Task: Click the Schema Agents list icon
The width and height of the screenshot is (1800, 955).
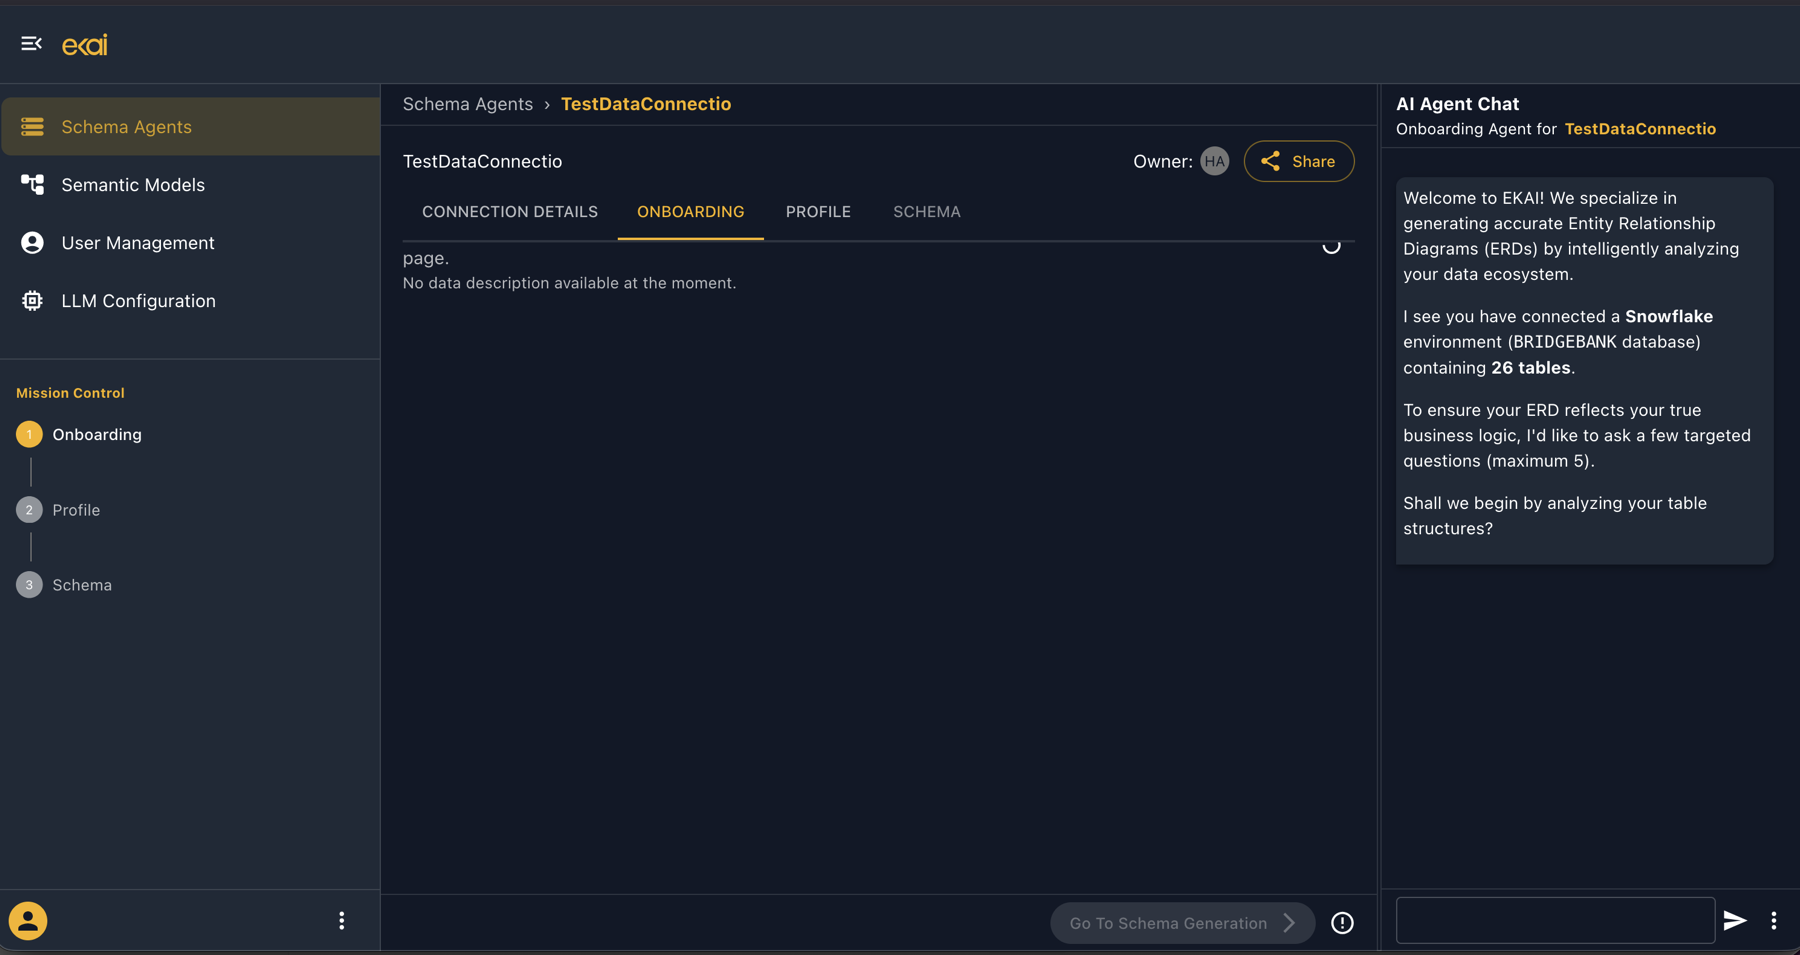Action: click(32, 127)
